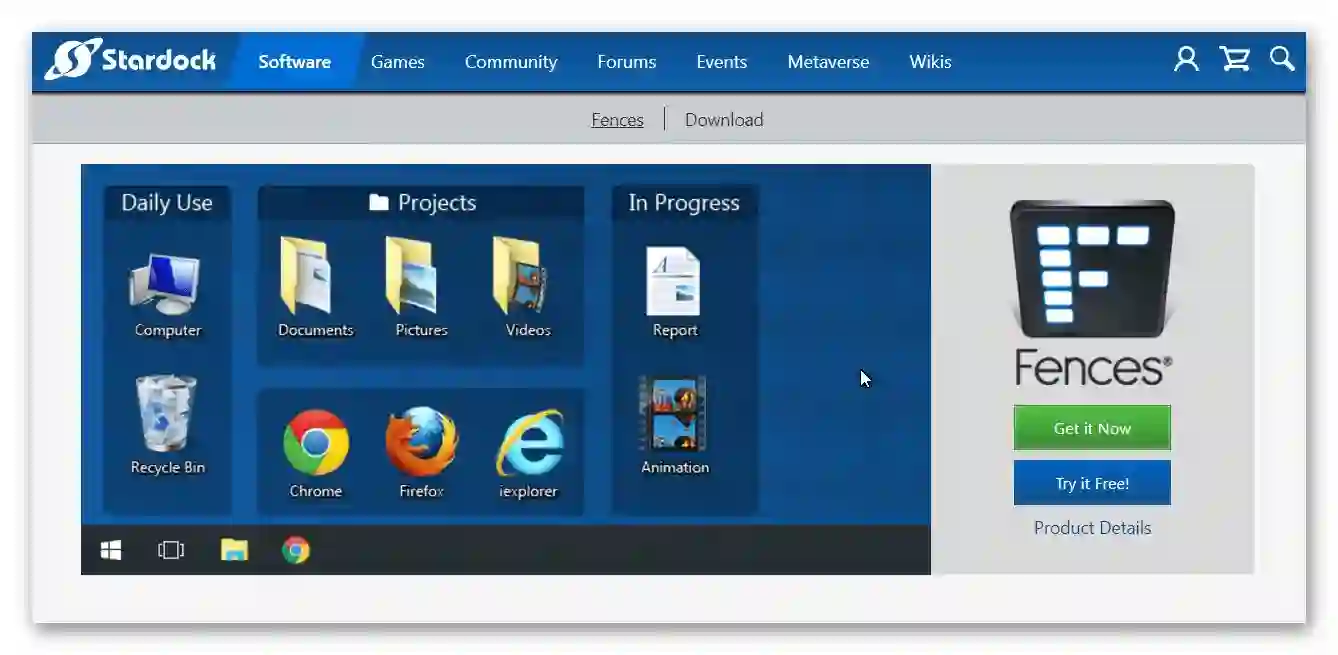Click the Stardock logo
This screenshot has height=655, width=1338.
point(130,60)
